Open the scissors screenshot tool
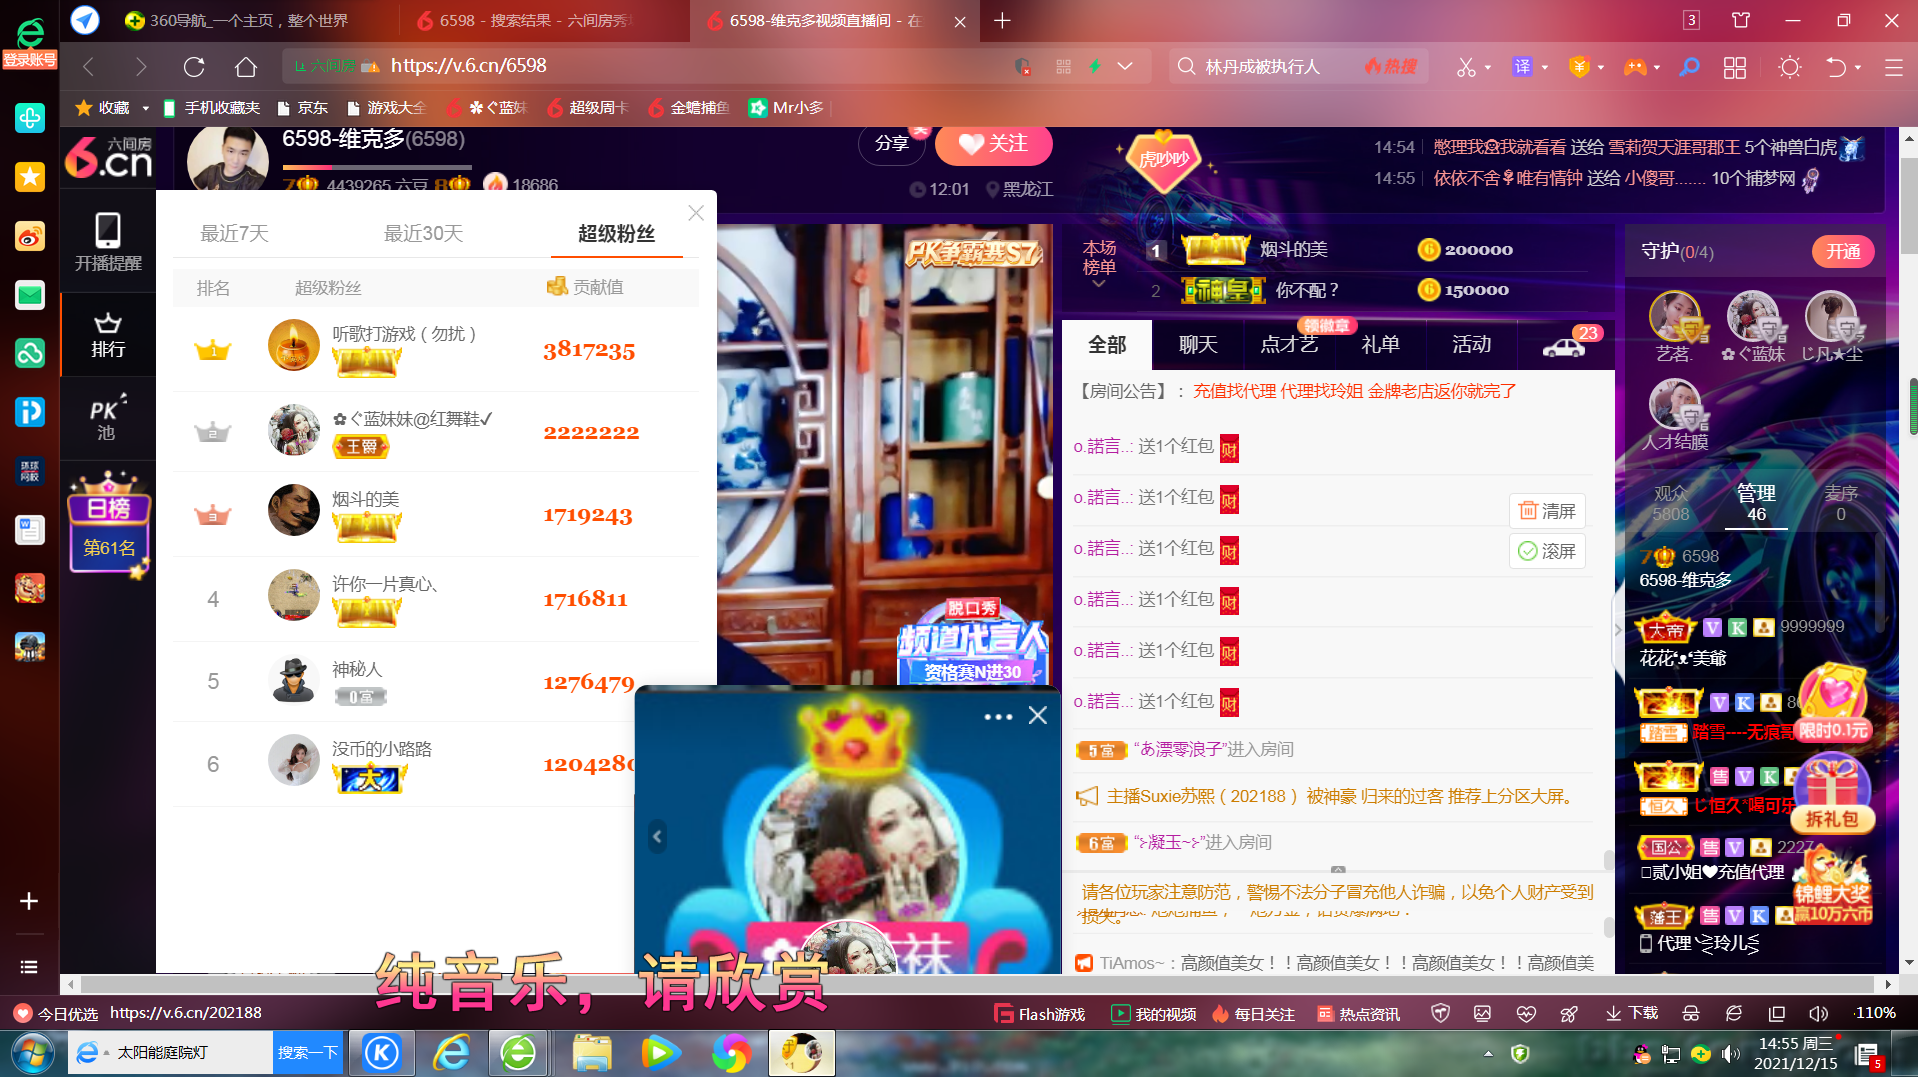Viewport: 1918px width, 1077px height. tap(1465, 67)
